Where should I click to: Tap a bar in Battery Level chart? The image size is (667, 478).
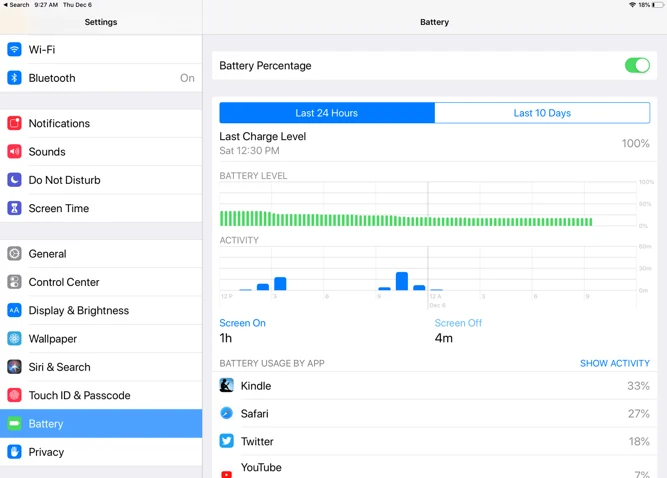[300, 219]
